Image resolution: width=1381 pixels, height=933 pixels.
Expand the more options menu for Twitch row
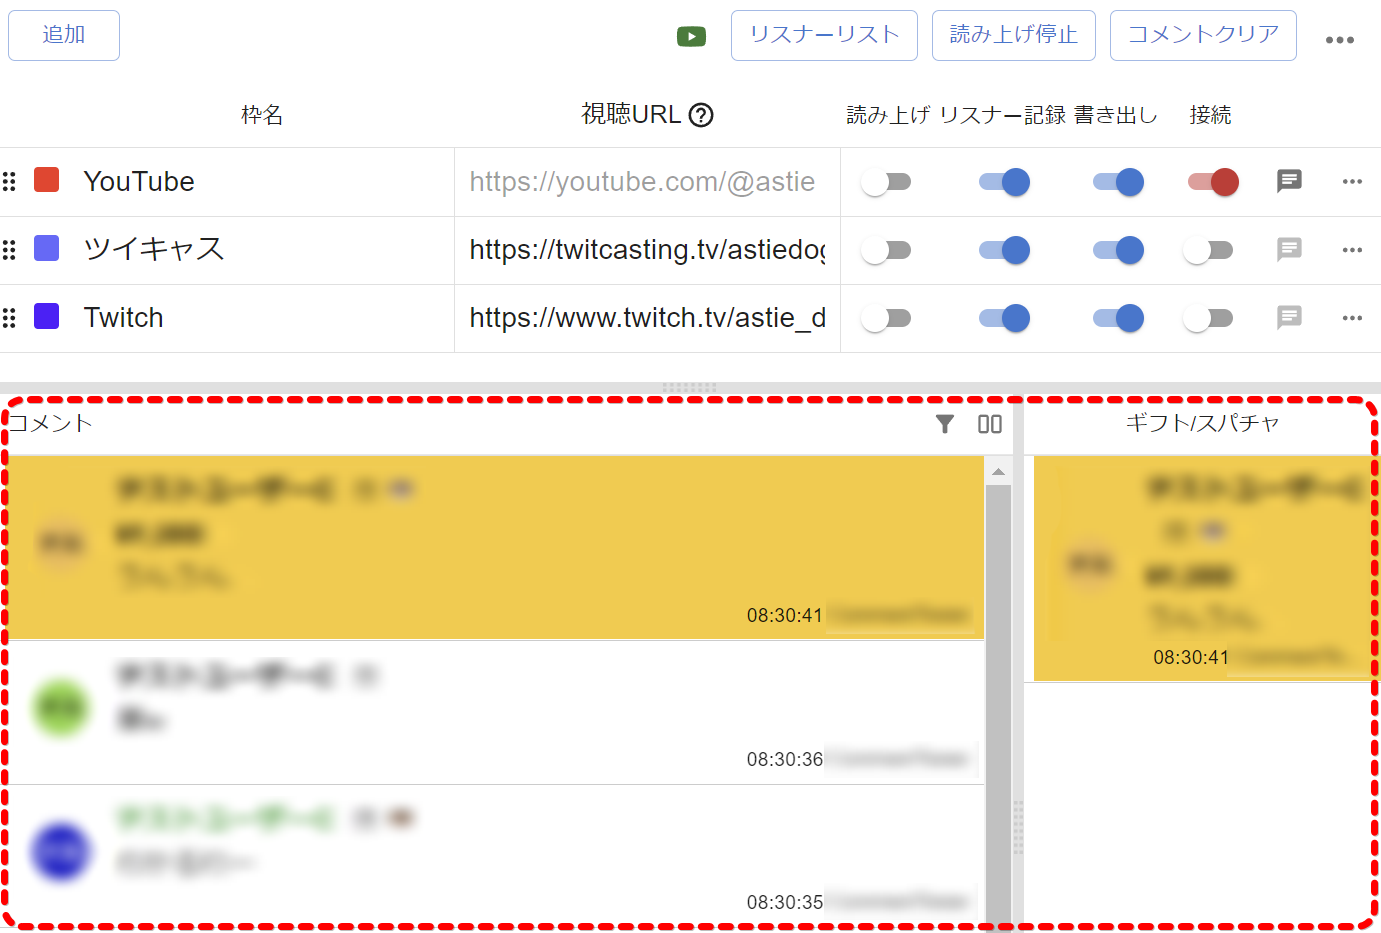pos(1352,318)
